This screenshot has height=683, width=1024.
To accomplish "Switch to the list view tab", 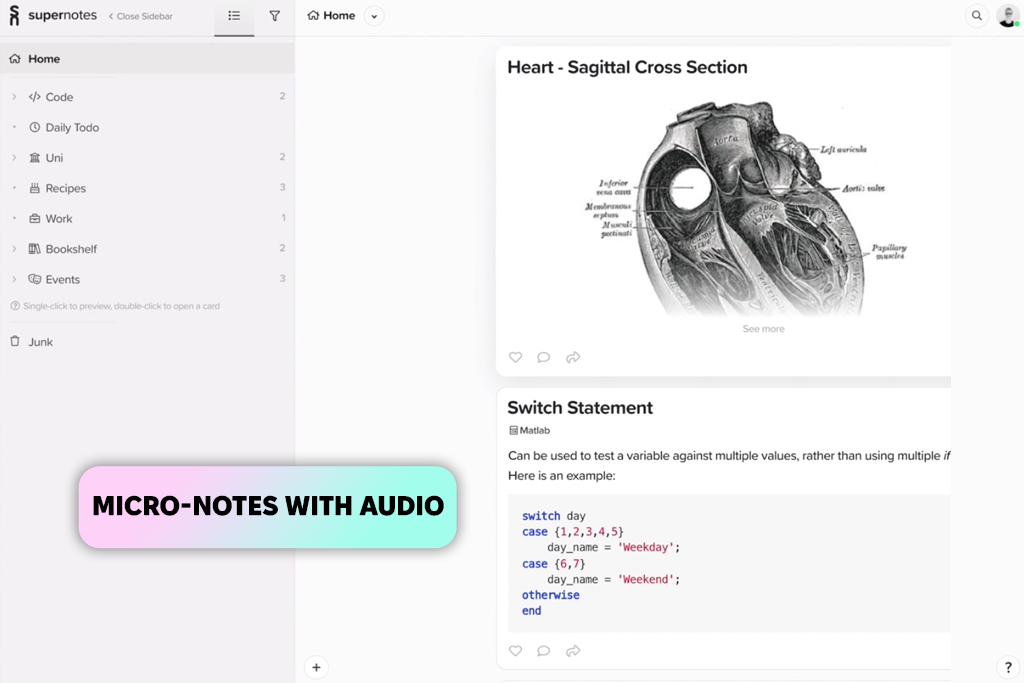I will (x=234, y=16).
